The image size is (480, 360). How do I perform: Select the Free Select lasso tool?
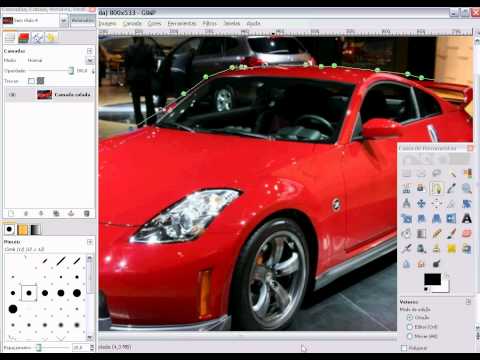[436, 173]
